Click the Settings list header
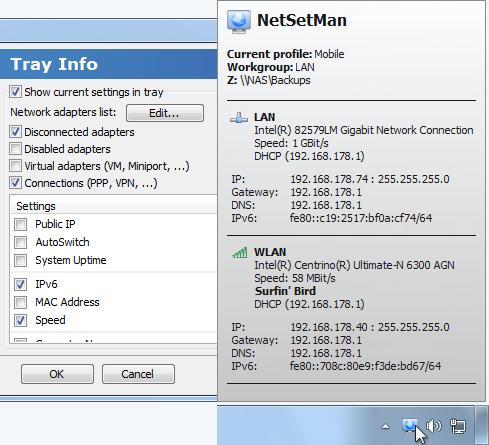The height and width of the screenshot is (445, 489). pyautogui.click(x=113, y=206)
